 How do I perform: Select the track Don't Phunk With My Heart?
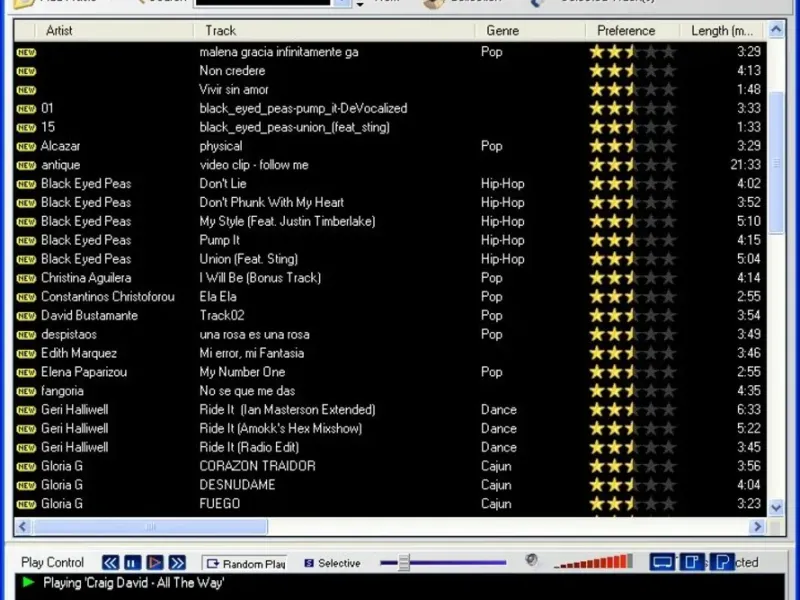pos(271,202)
